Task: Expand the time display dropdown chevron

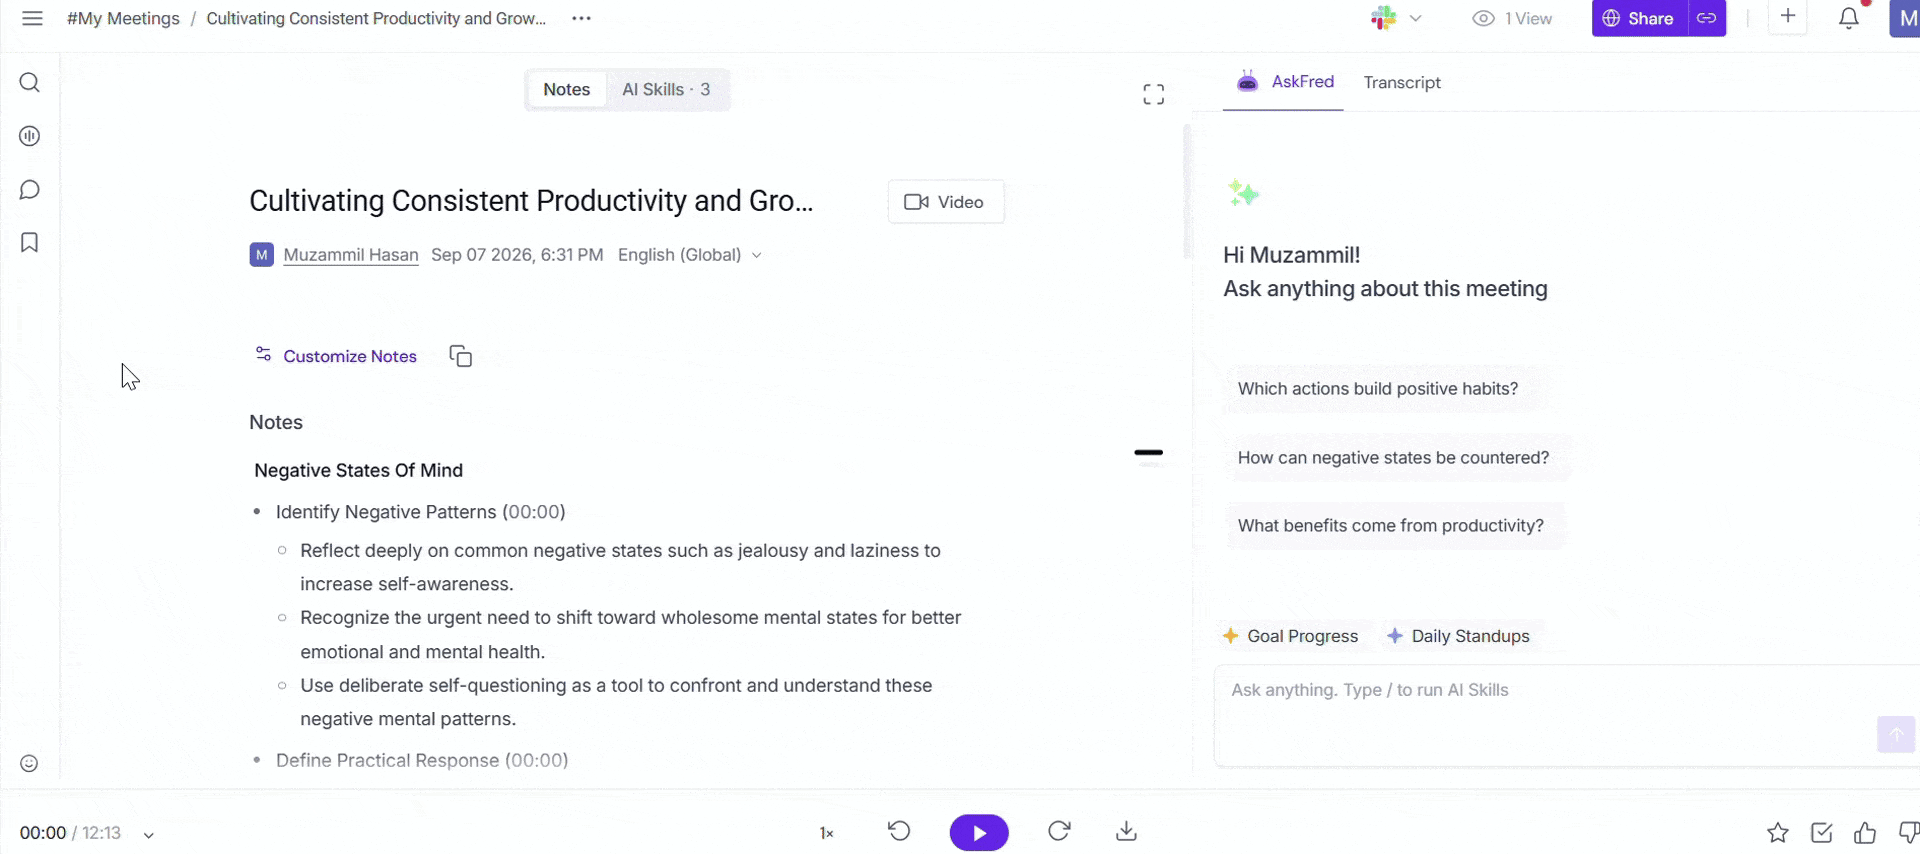Action: 149,834
